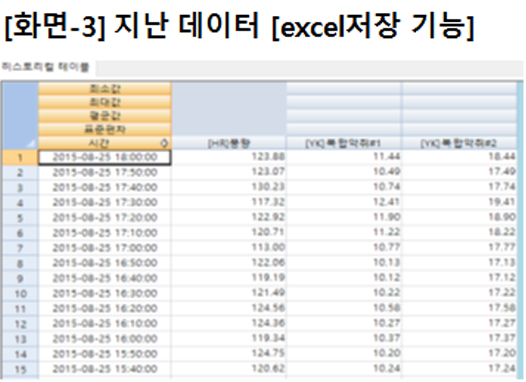Click the [HR]풍량 column header
Image resolution: width=526 pixels, height=382 pixels.
pos(229,144)
